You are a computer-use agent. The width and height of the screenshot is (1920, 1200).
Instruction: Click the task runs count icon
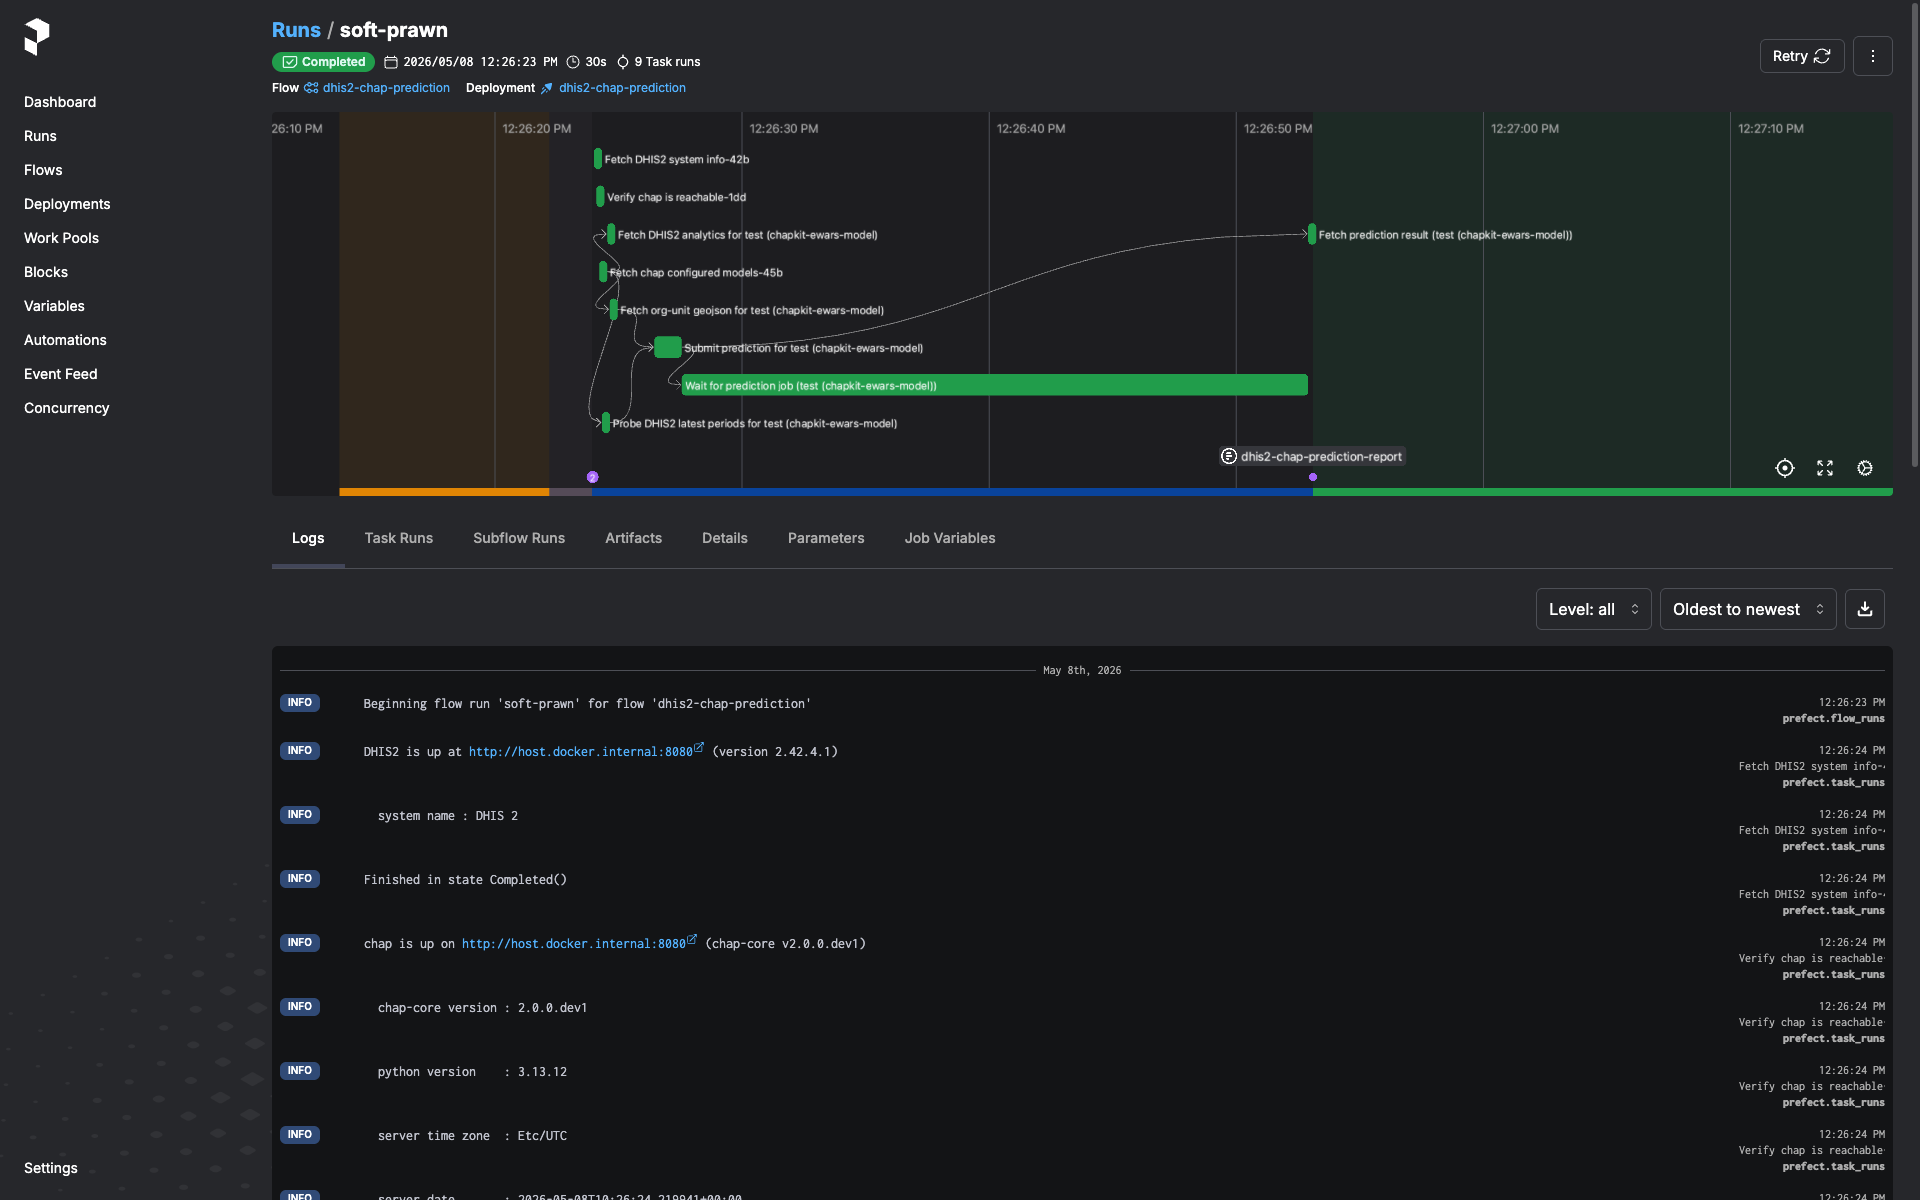(623, 62)
